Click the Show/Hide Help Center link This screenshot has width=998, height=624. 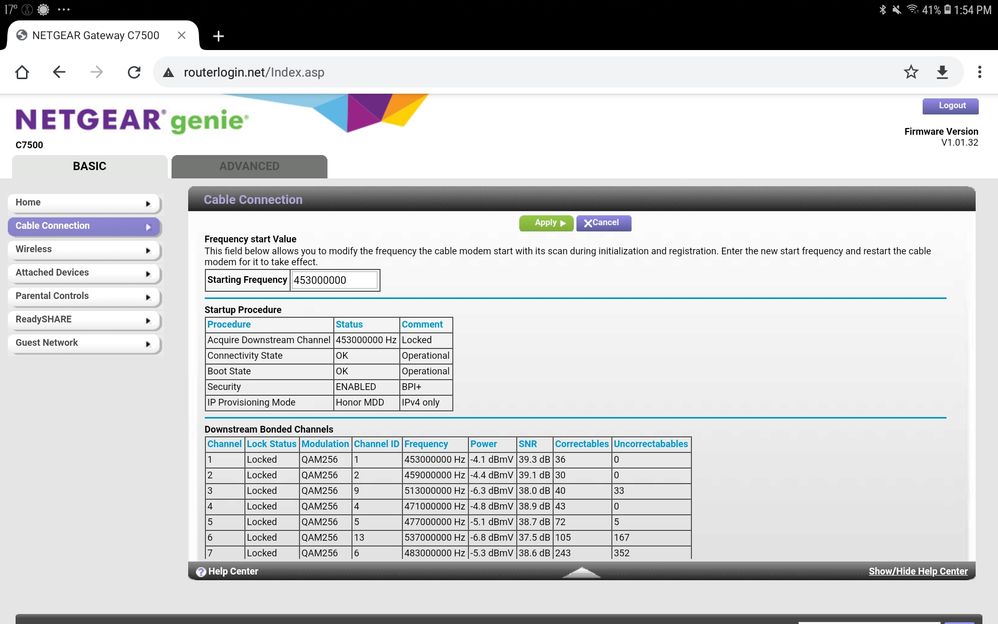917,572
